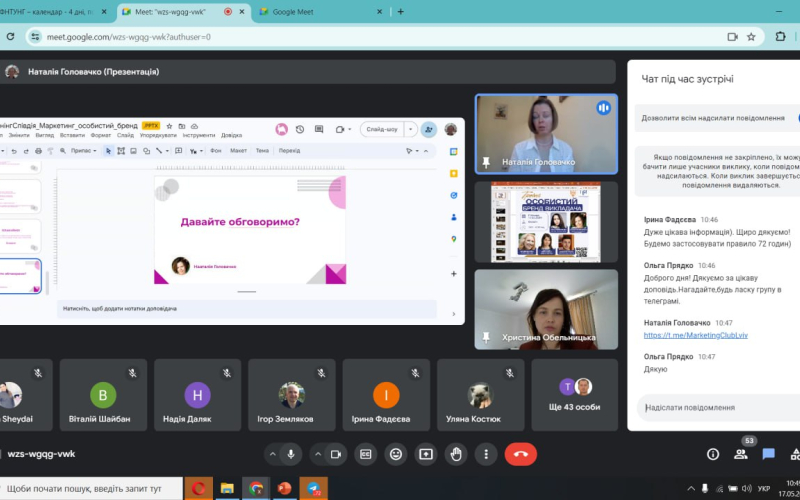The height and width of the screenshot is (500, 800).
Task: Open a new browser tab
Action: [401, 12]
